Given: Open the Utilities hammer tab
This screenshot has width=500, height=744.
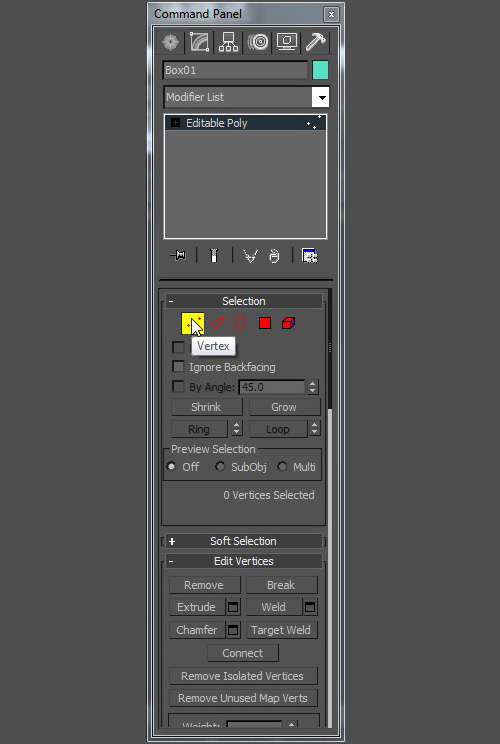Looking at the screenshot, I should point(315,42).
